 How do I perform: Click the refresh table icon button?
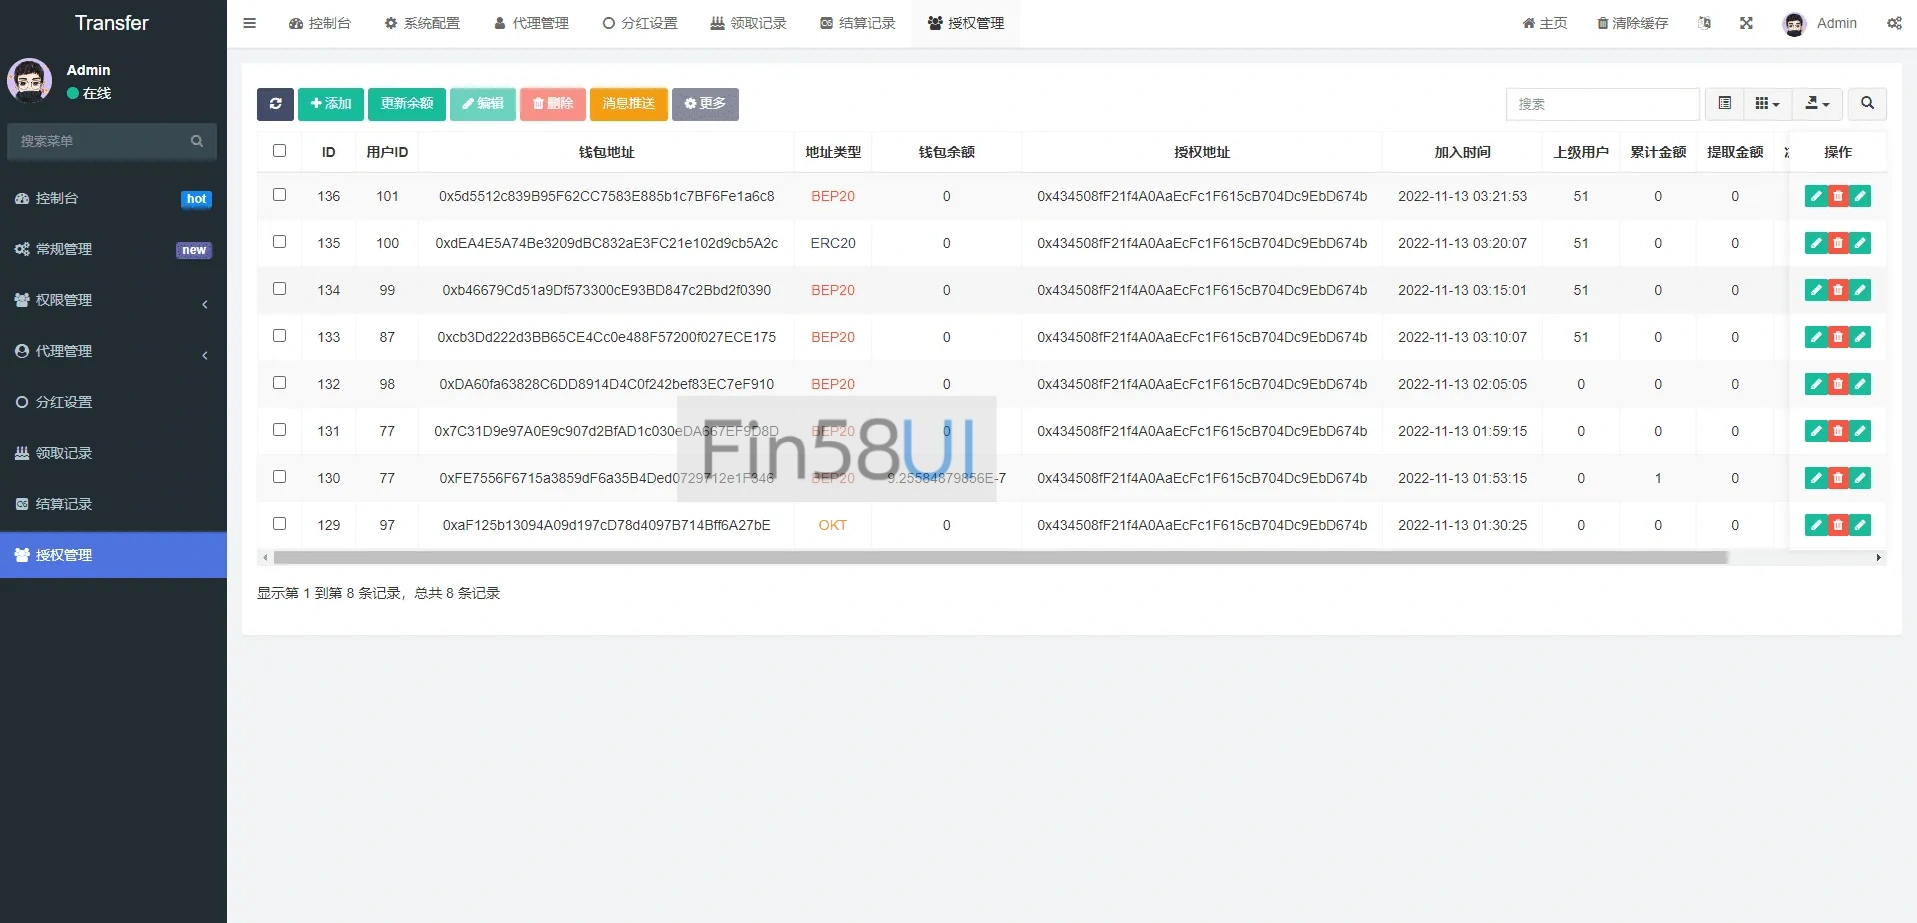pyautogui.click(x=275, y=104)
